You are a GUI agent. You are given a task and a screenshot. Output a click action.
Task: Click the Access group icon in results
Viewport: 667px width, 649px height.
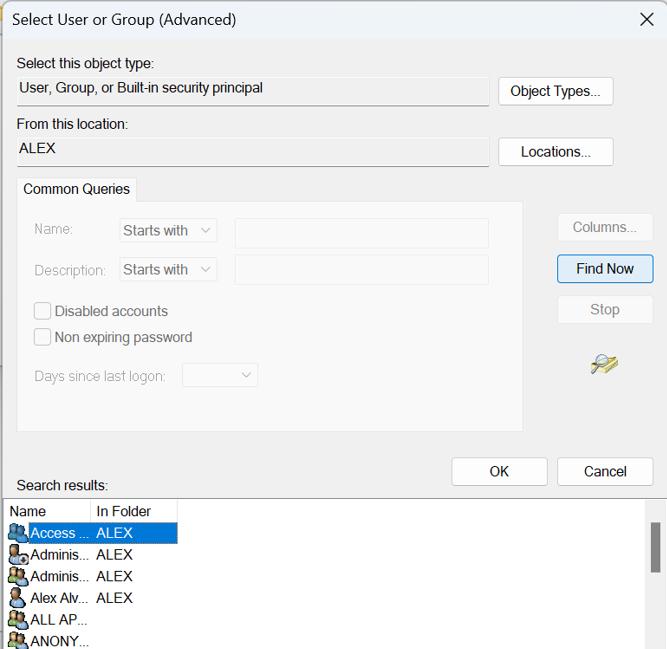tap(18, 533)
